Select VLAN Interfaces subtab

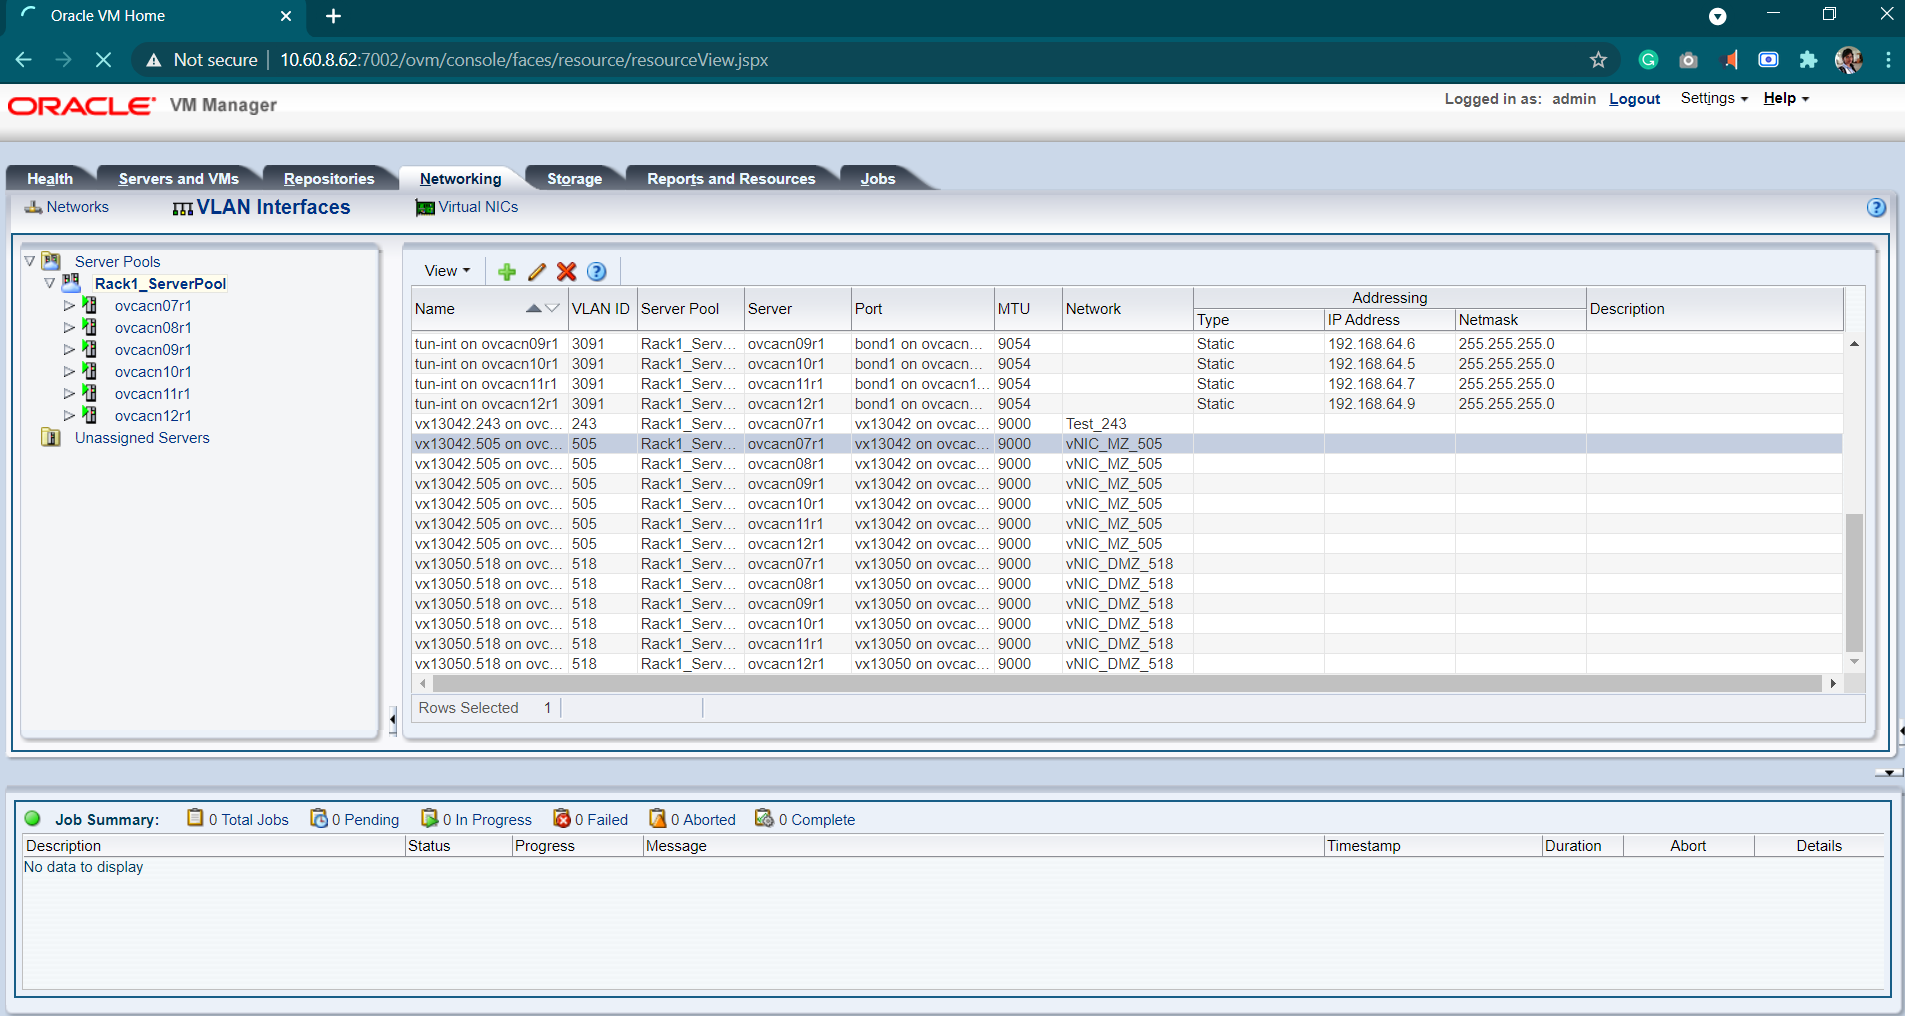coord(273,207)
